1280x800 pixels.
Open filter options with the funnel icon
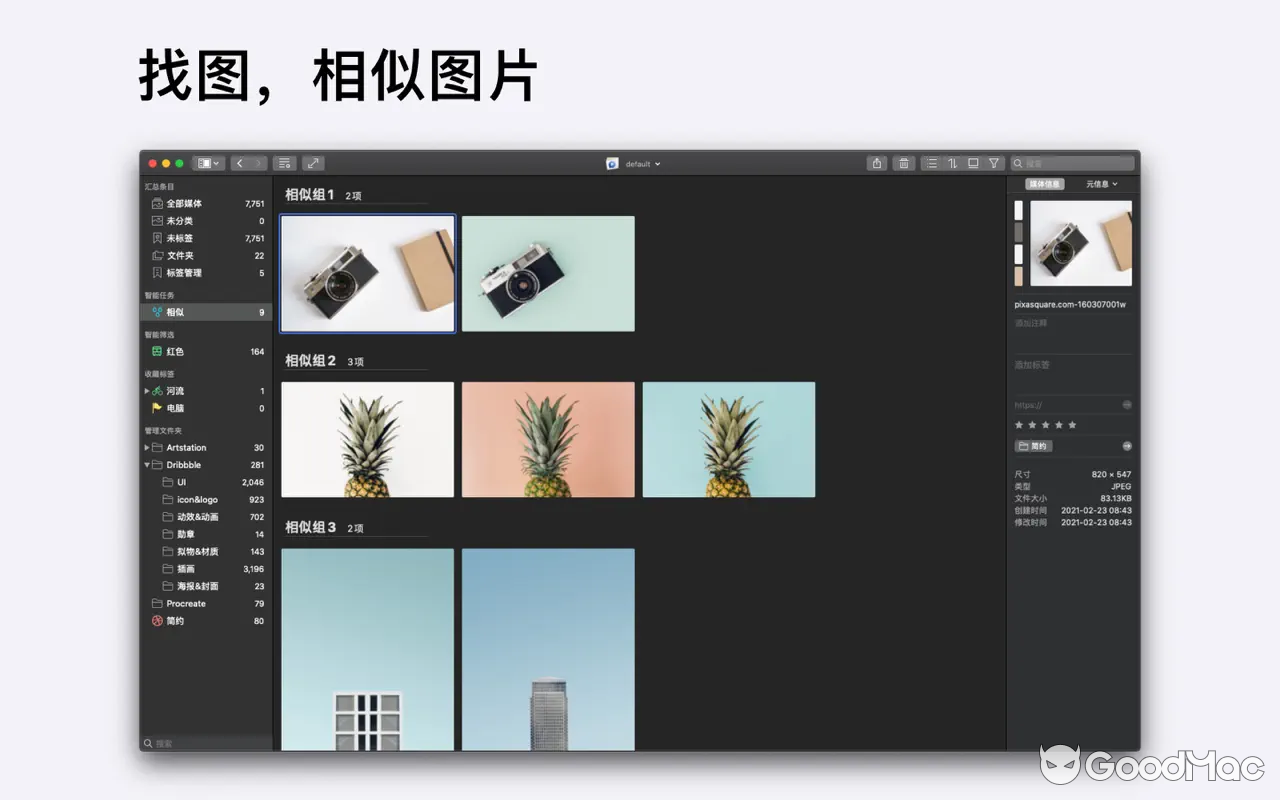(x=994, y=163)
